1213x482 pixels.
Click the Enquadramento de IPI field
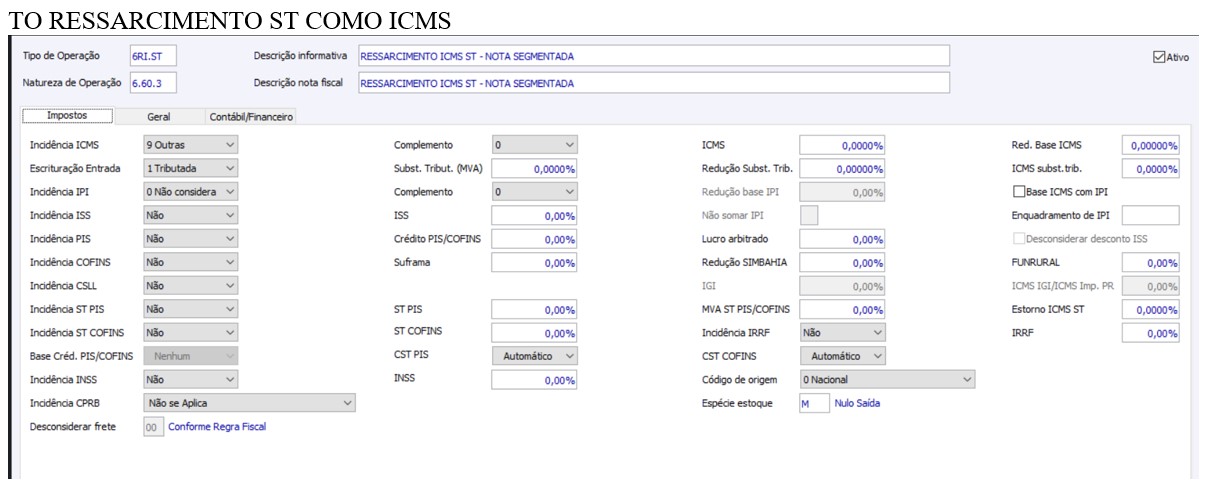(1150, 215)
